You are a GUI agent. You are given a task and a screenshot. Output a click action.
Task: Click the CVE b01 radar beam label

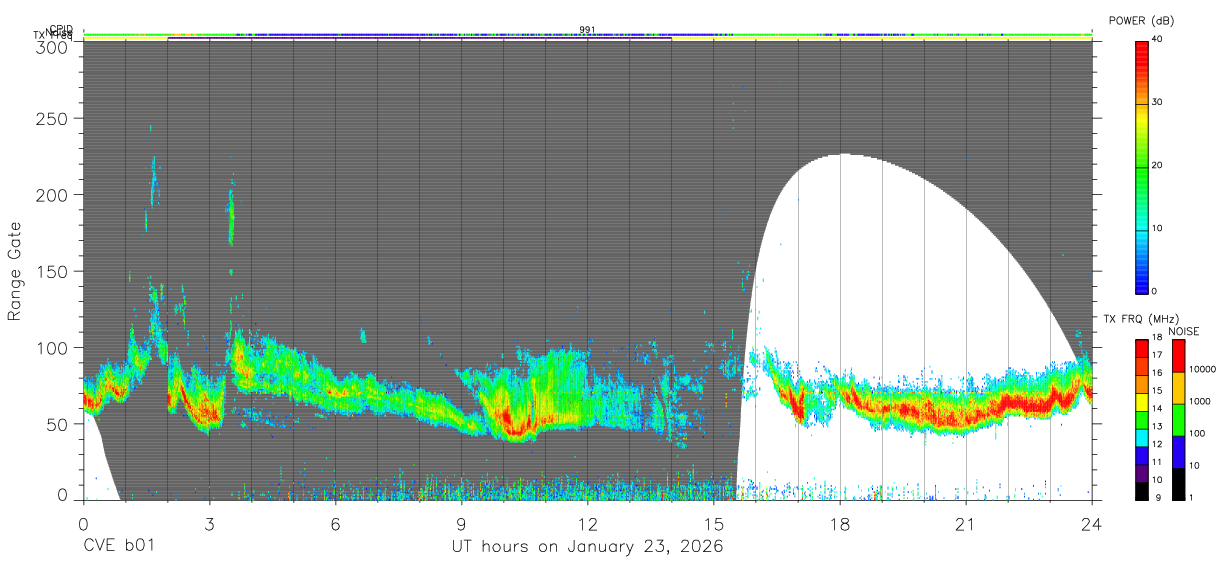click(x=118, y=547)
